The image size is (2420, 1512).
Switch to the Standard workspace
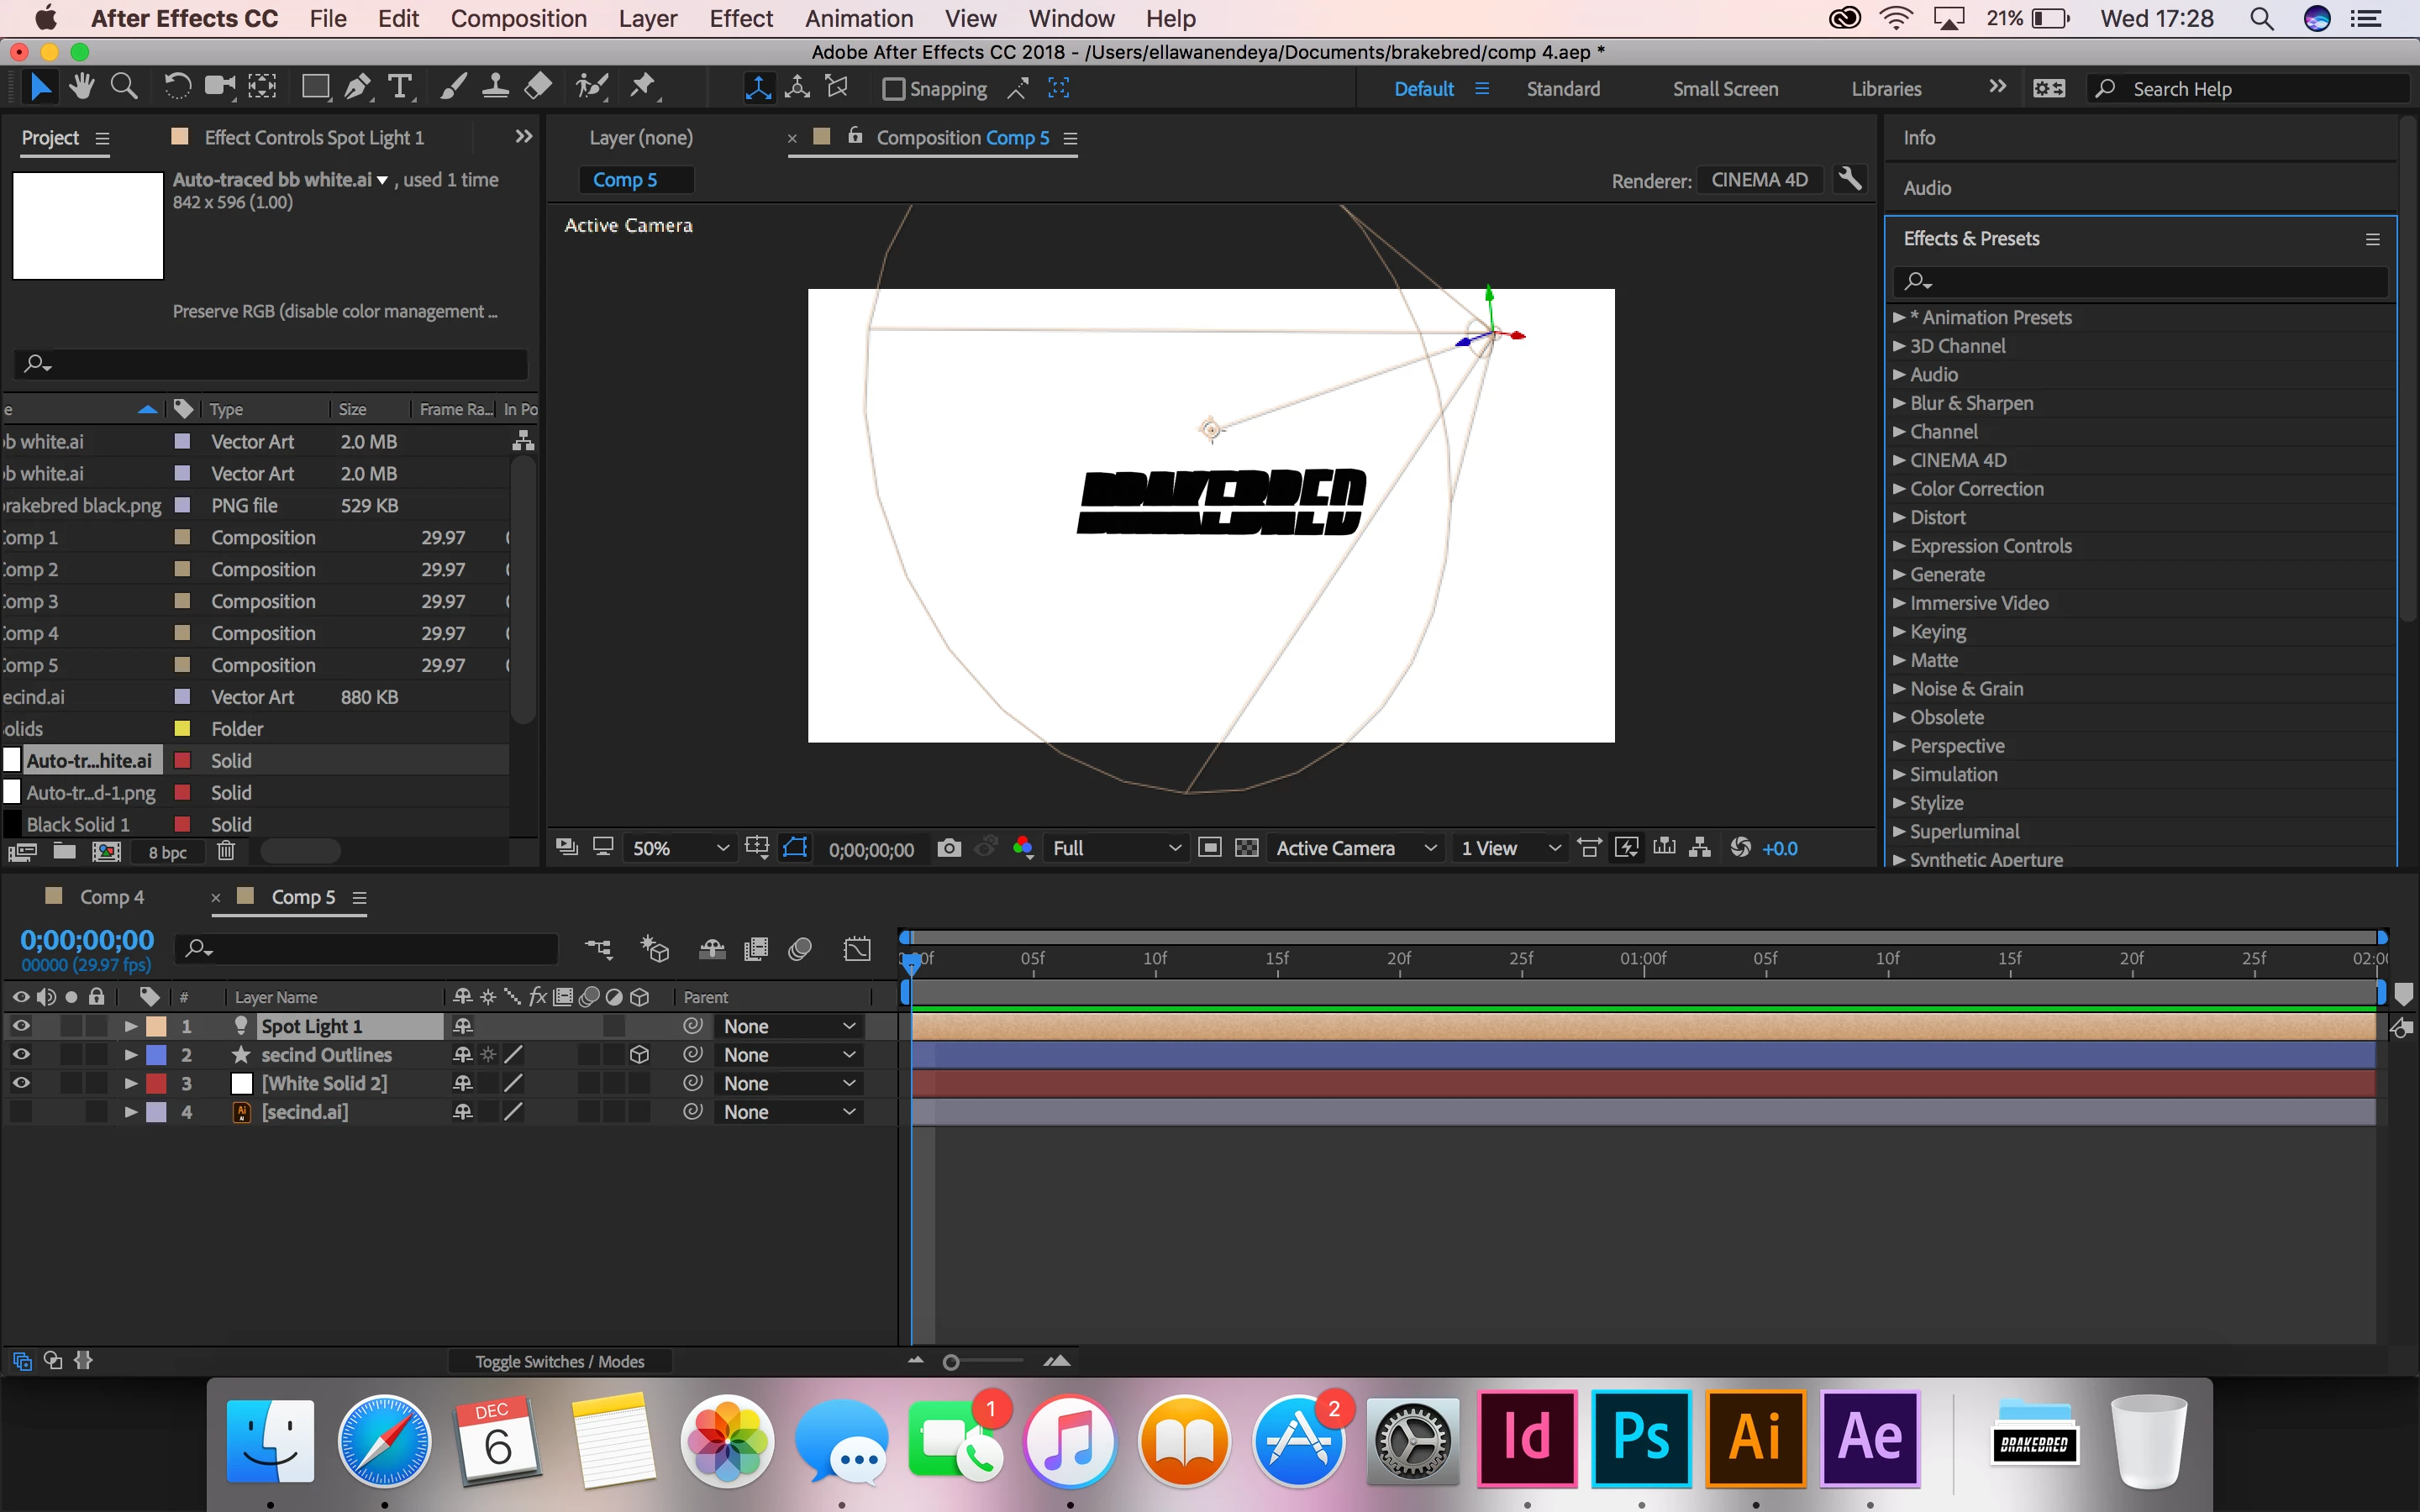click(x=1562, y=89)
